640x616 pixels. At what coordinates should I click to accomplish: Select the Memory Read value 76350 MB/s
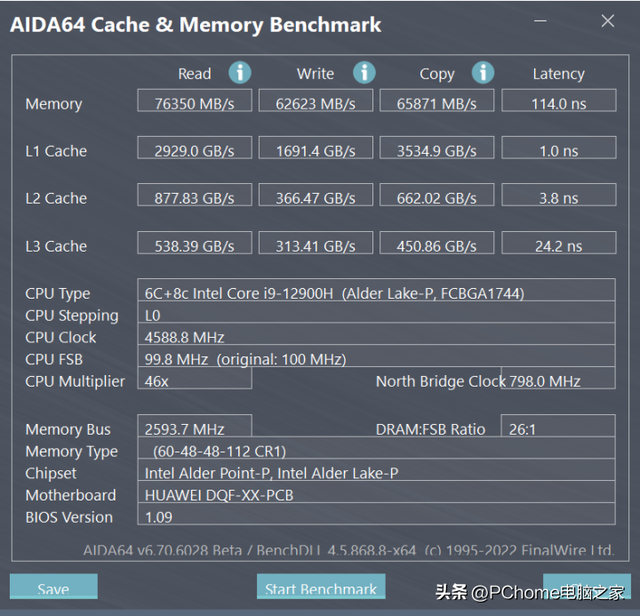coord(196,103)
